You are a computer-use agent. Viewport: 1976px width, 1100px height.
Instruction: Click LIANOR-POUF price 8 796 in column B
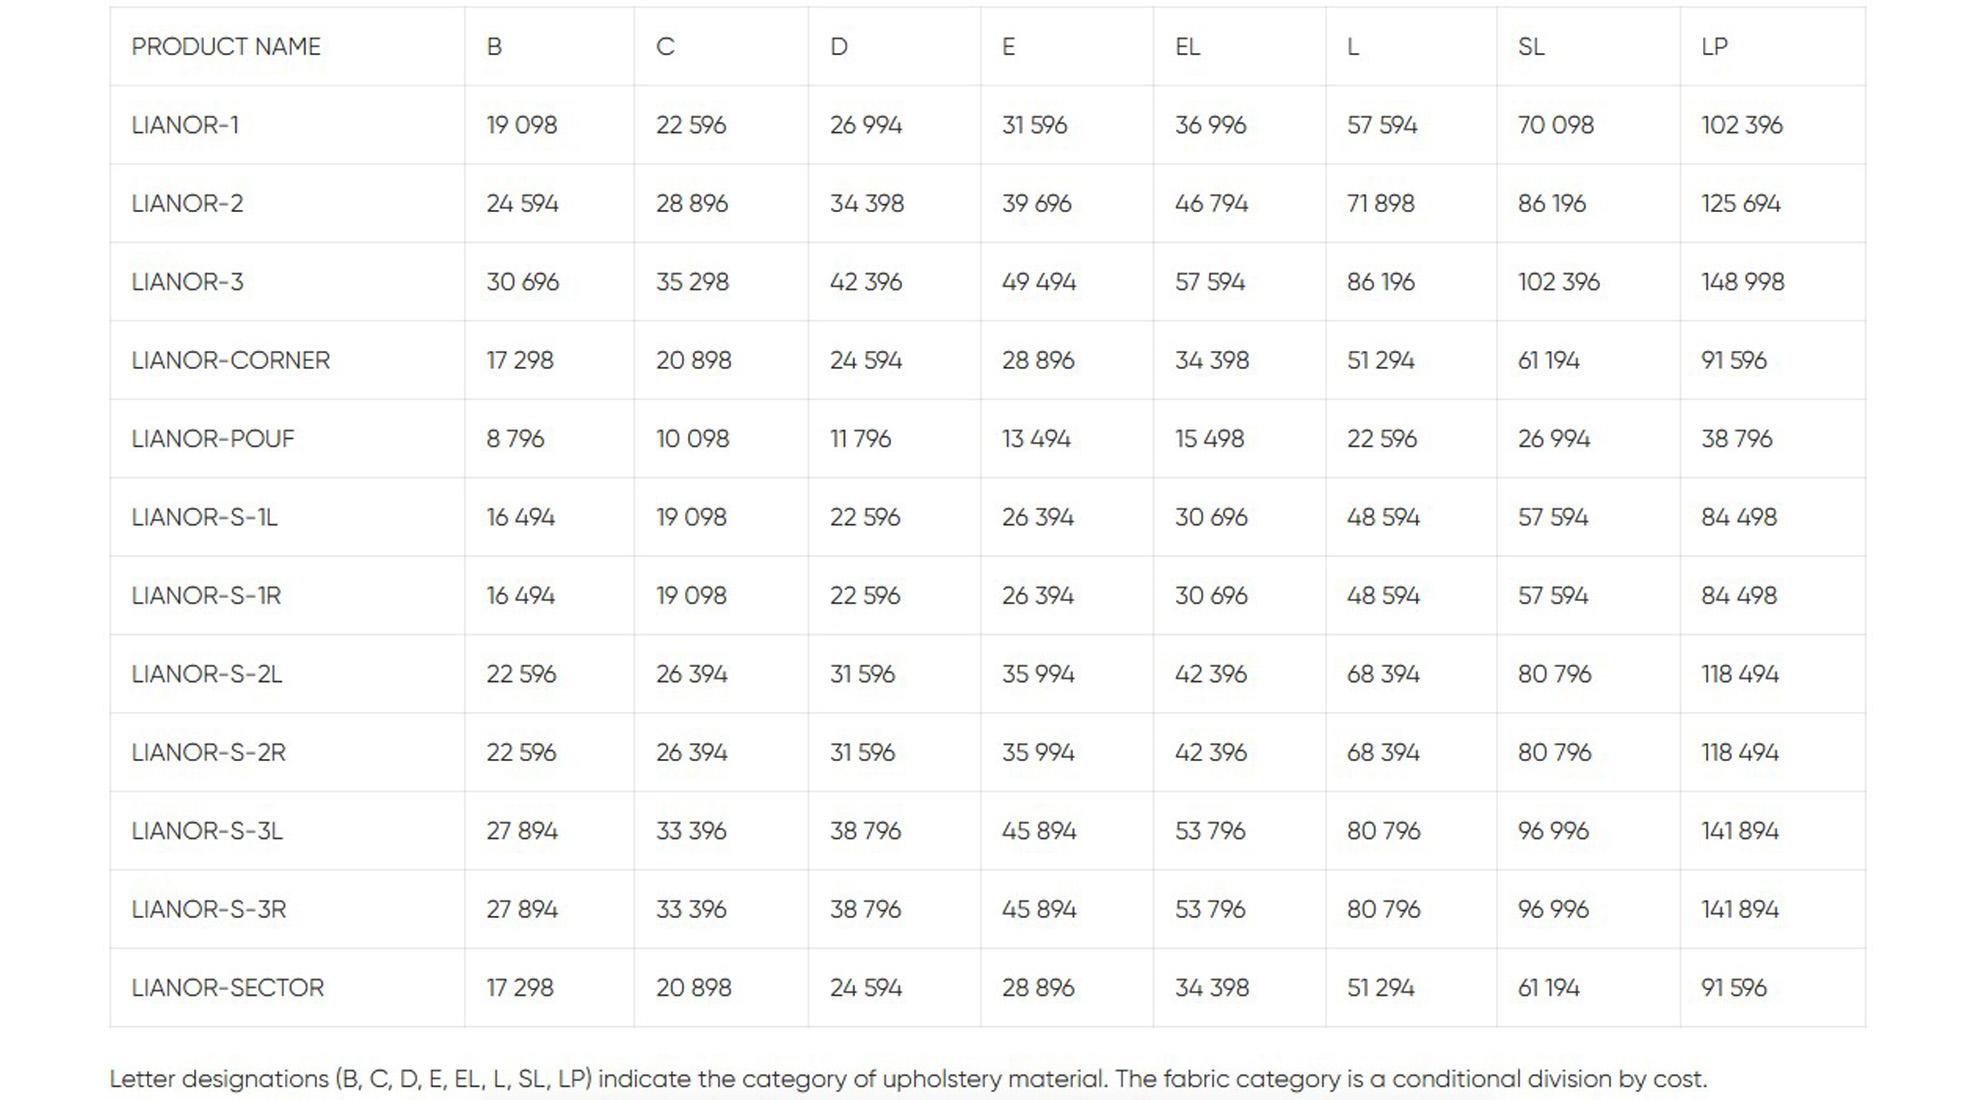point(515,439)
